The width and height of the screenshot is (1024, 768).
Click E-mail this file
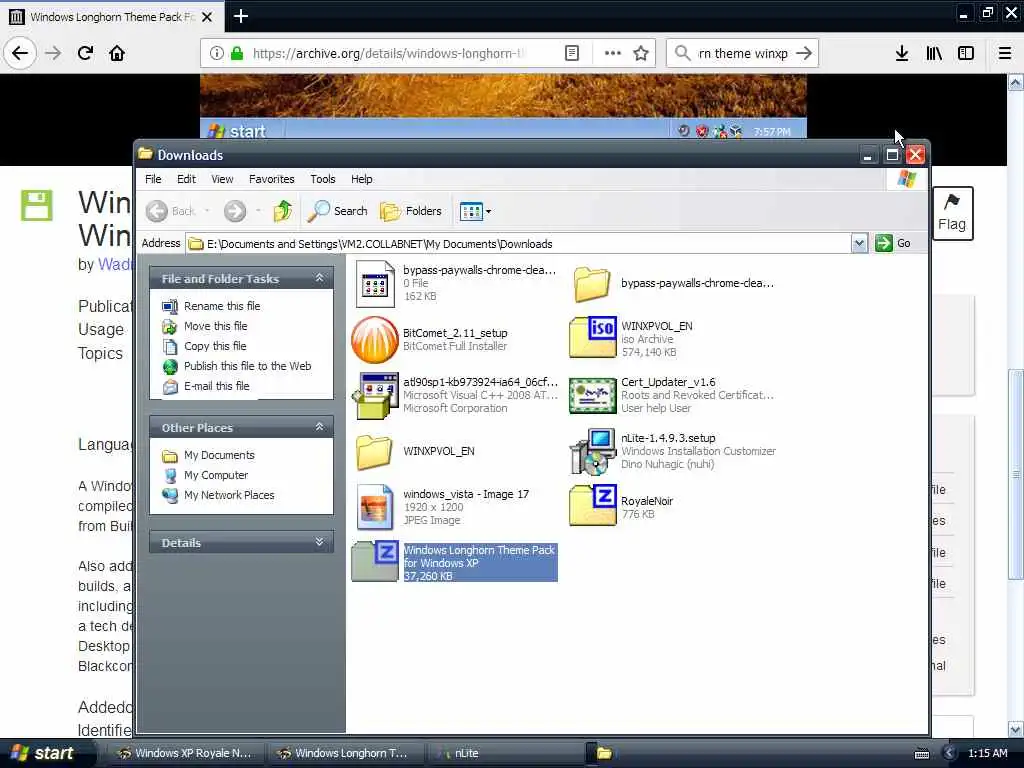pos(217,387)
